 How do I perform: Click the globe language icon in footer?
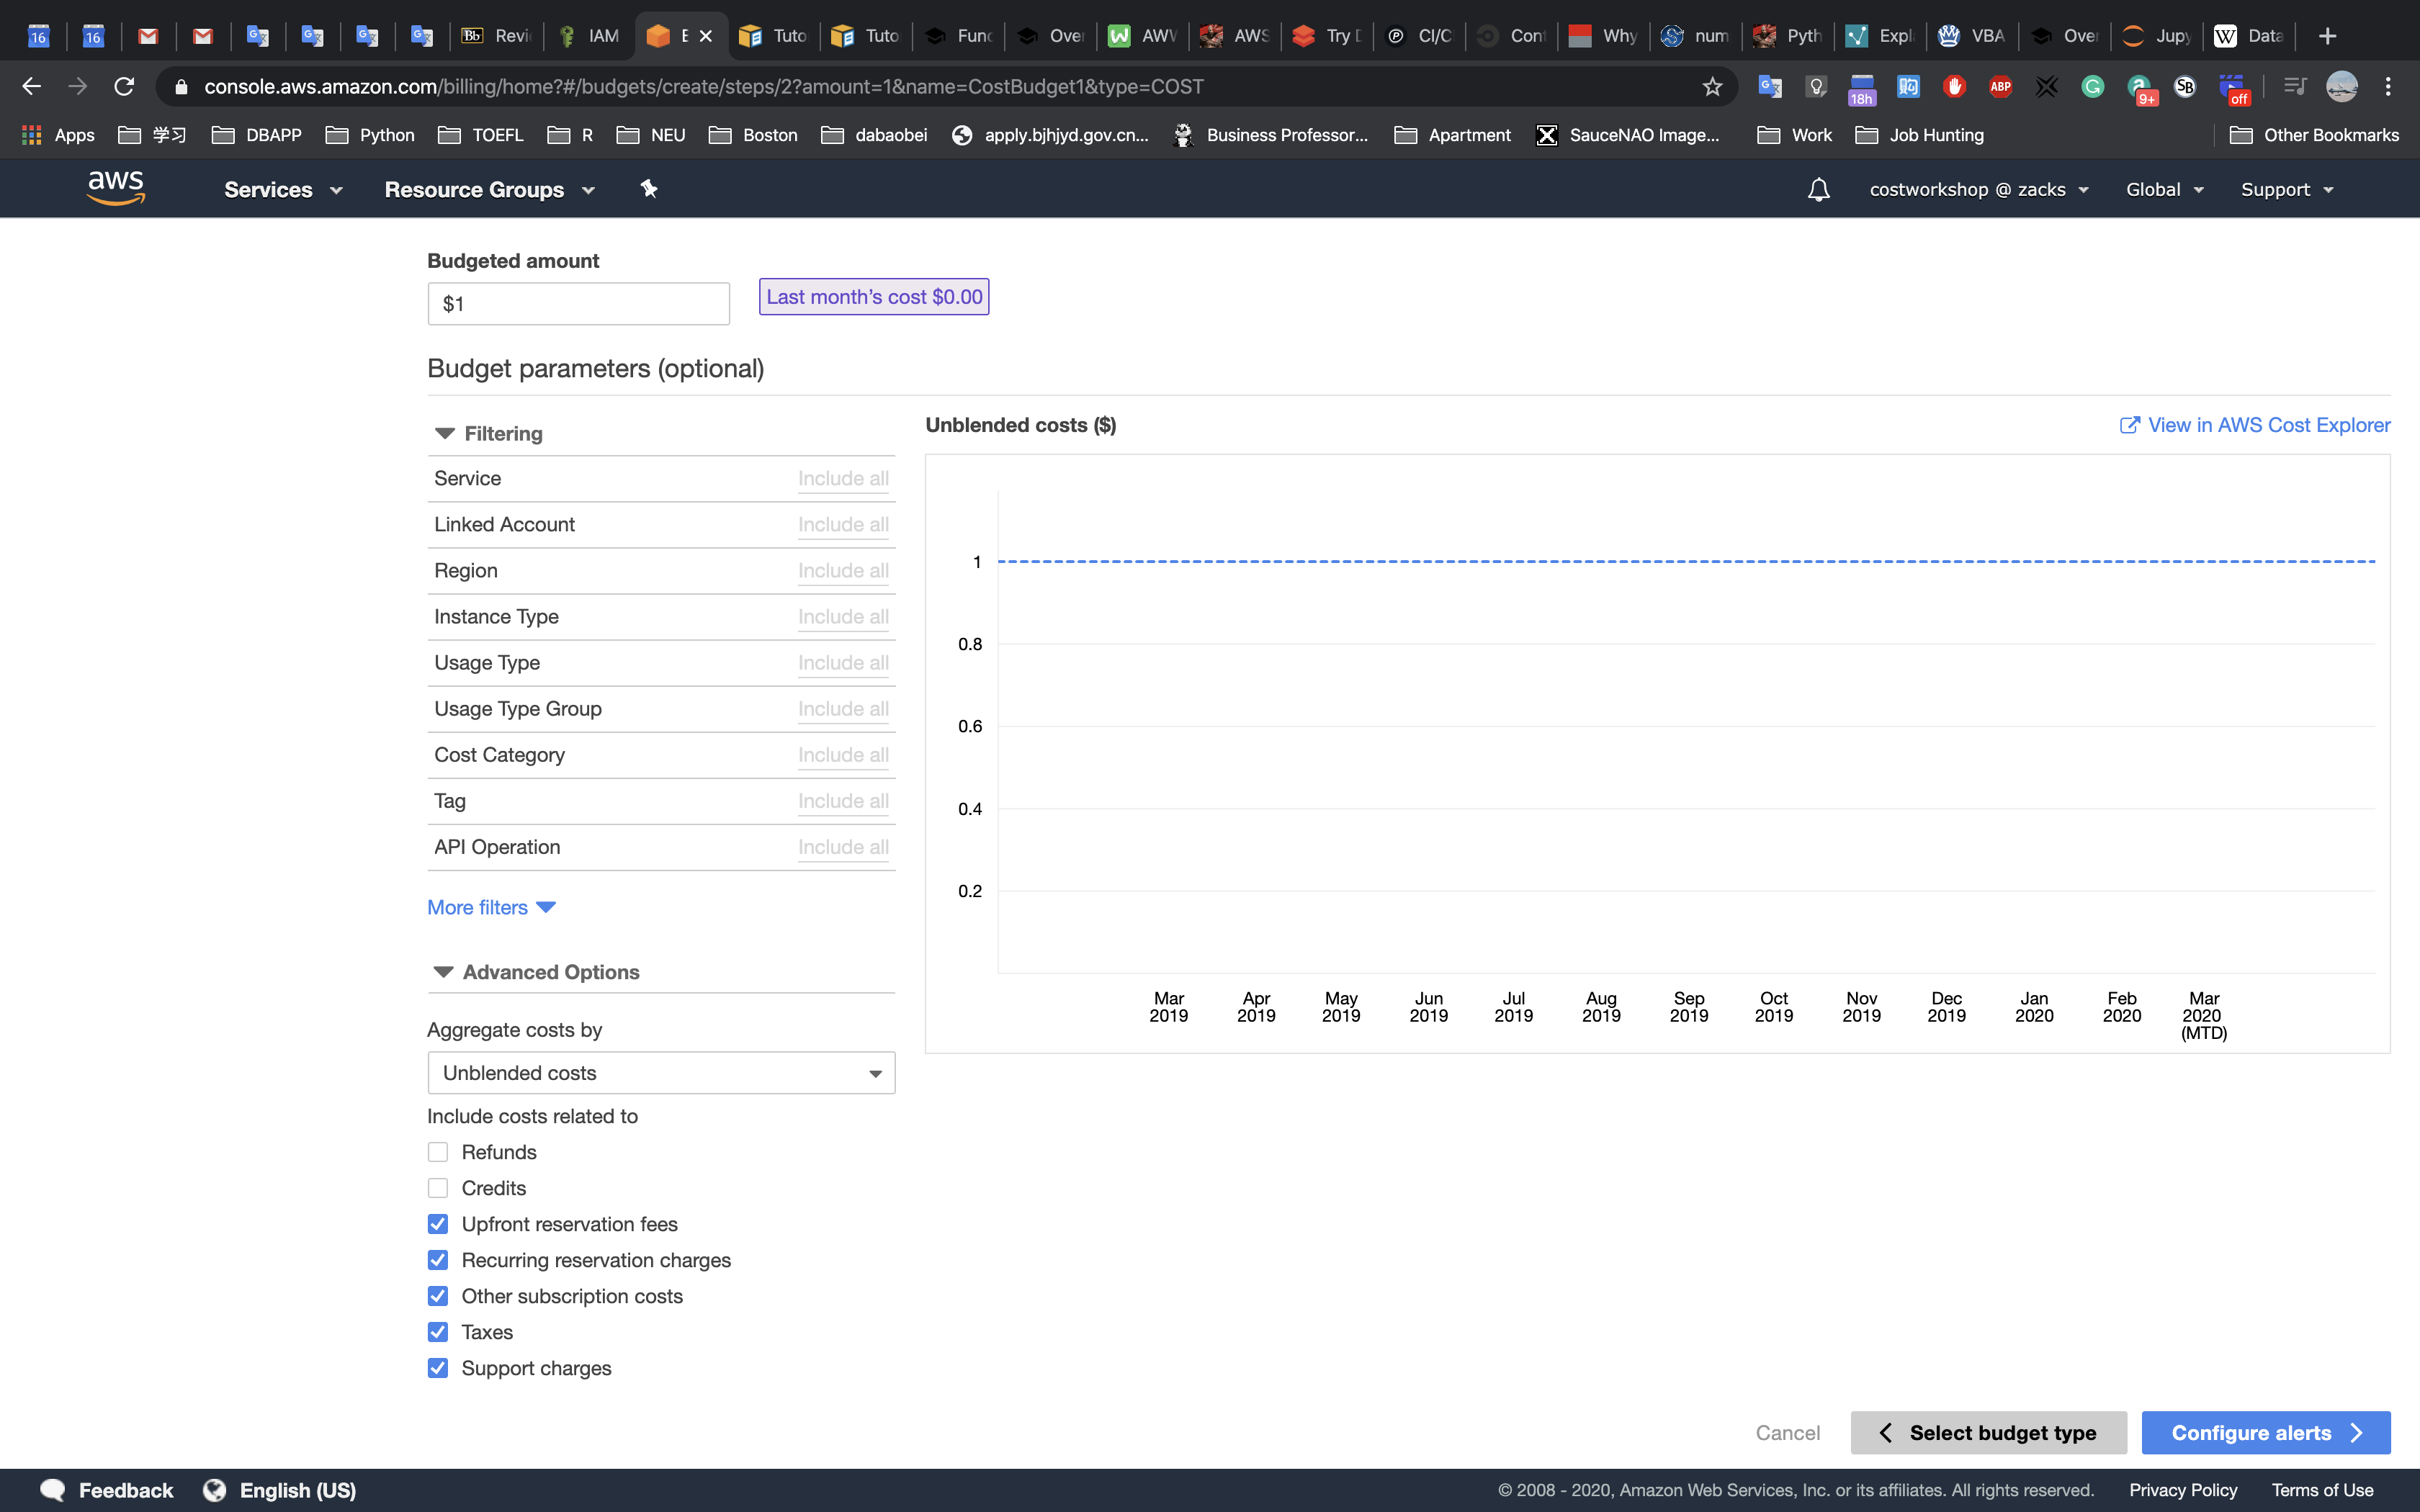pyautogui.click(x=214, y=1490)
